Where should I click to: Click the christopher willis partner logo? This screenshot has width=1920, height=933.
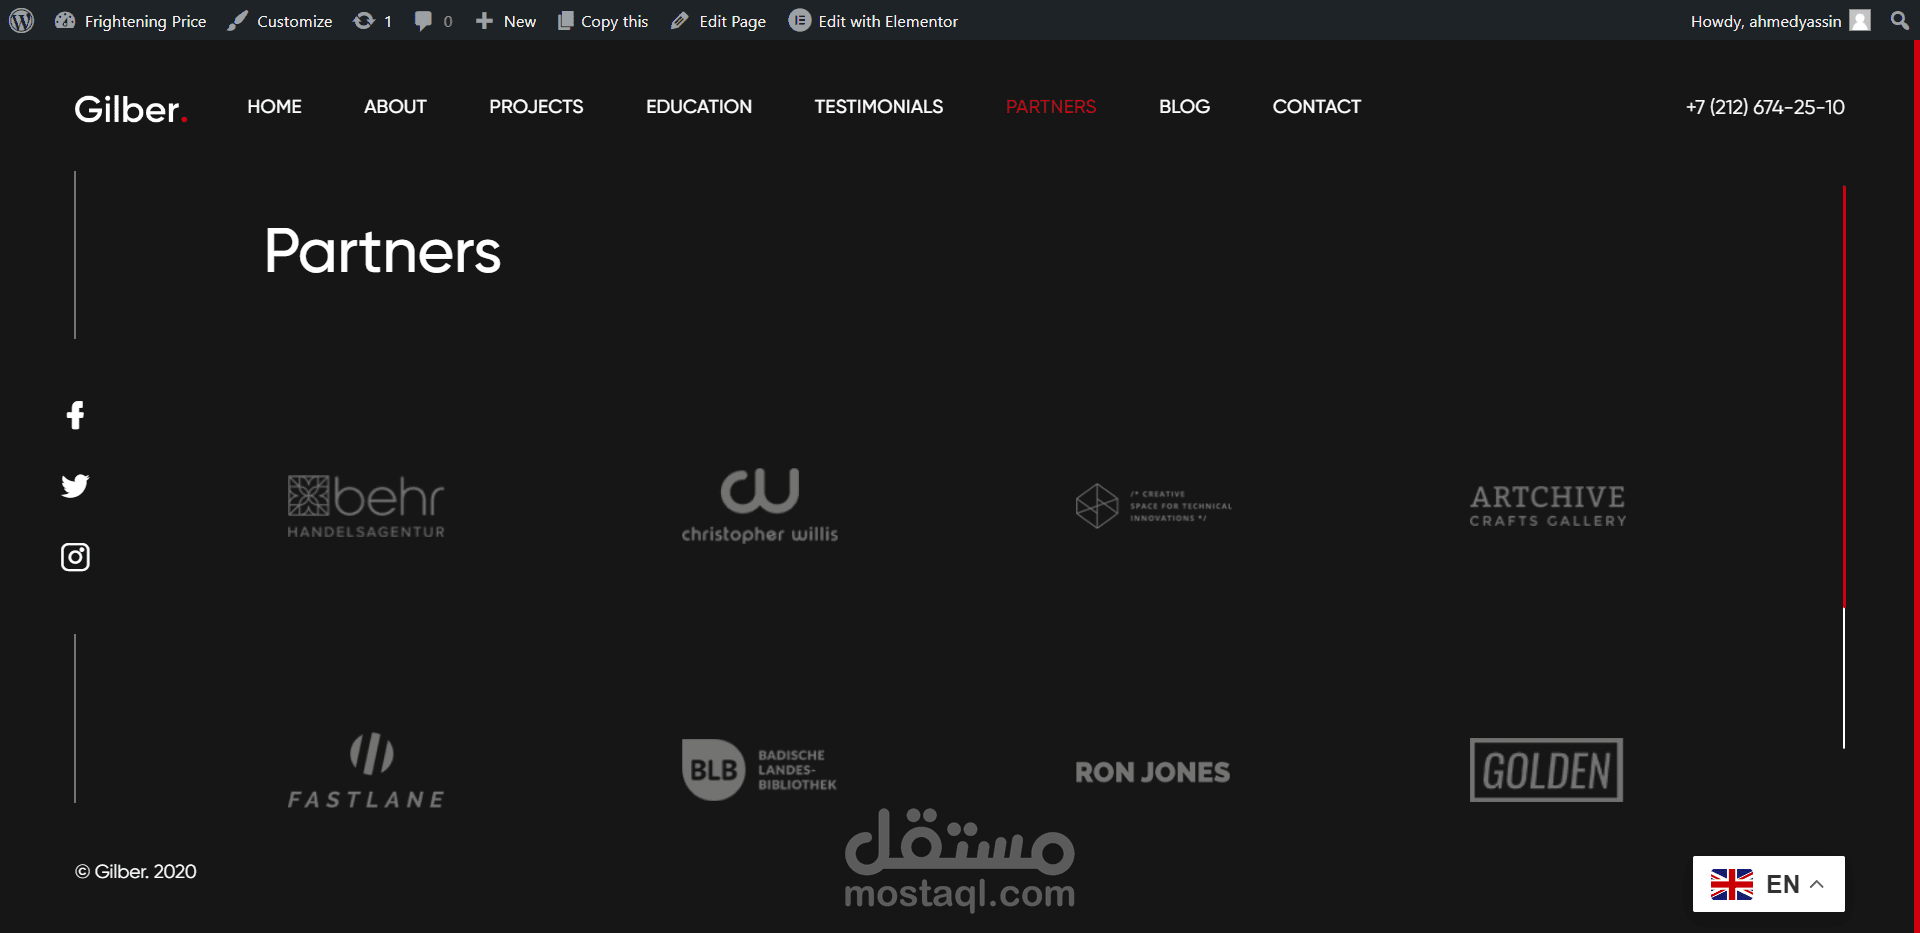click(x=760, y=506)
